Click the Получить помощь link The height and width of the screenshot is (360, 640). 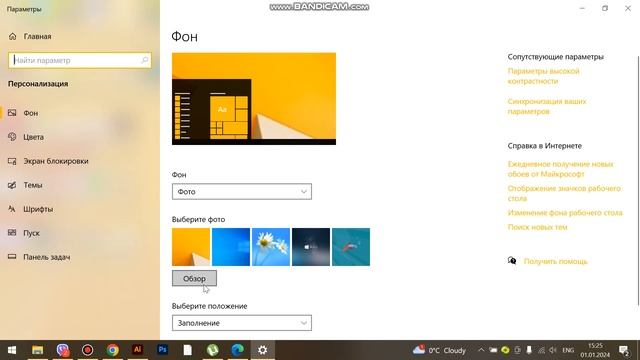click(x=556, y=261)
